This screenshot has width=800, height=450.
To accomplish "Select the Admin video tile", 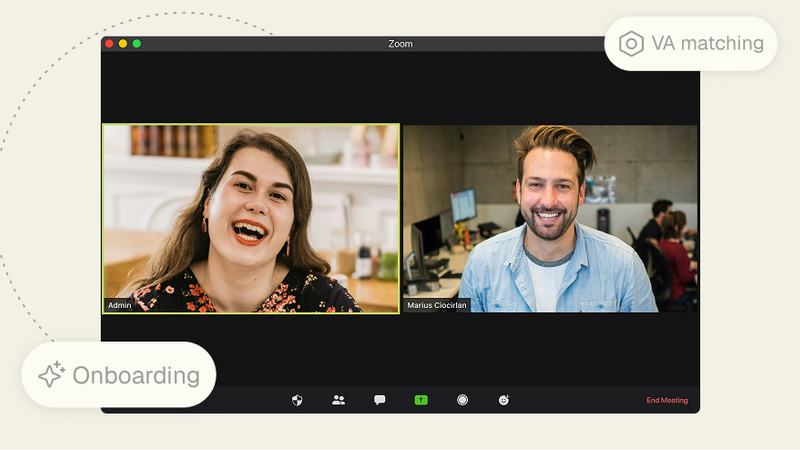I will click(x=250, y=218).
